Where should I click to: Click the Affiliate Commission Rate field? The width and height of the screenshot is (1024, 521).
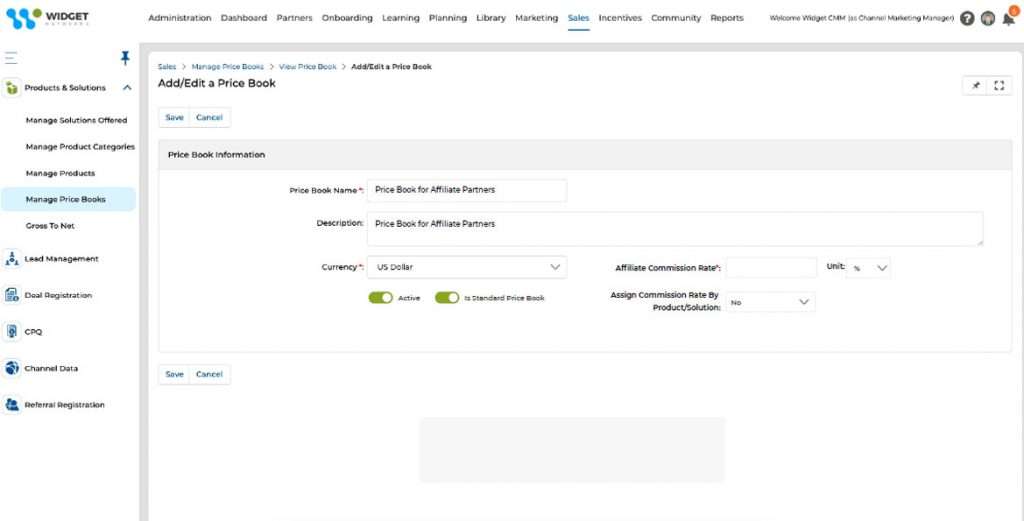pos(771,268)
